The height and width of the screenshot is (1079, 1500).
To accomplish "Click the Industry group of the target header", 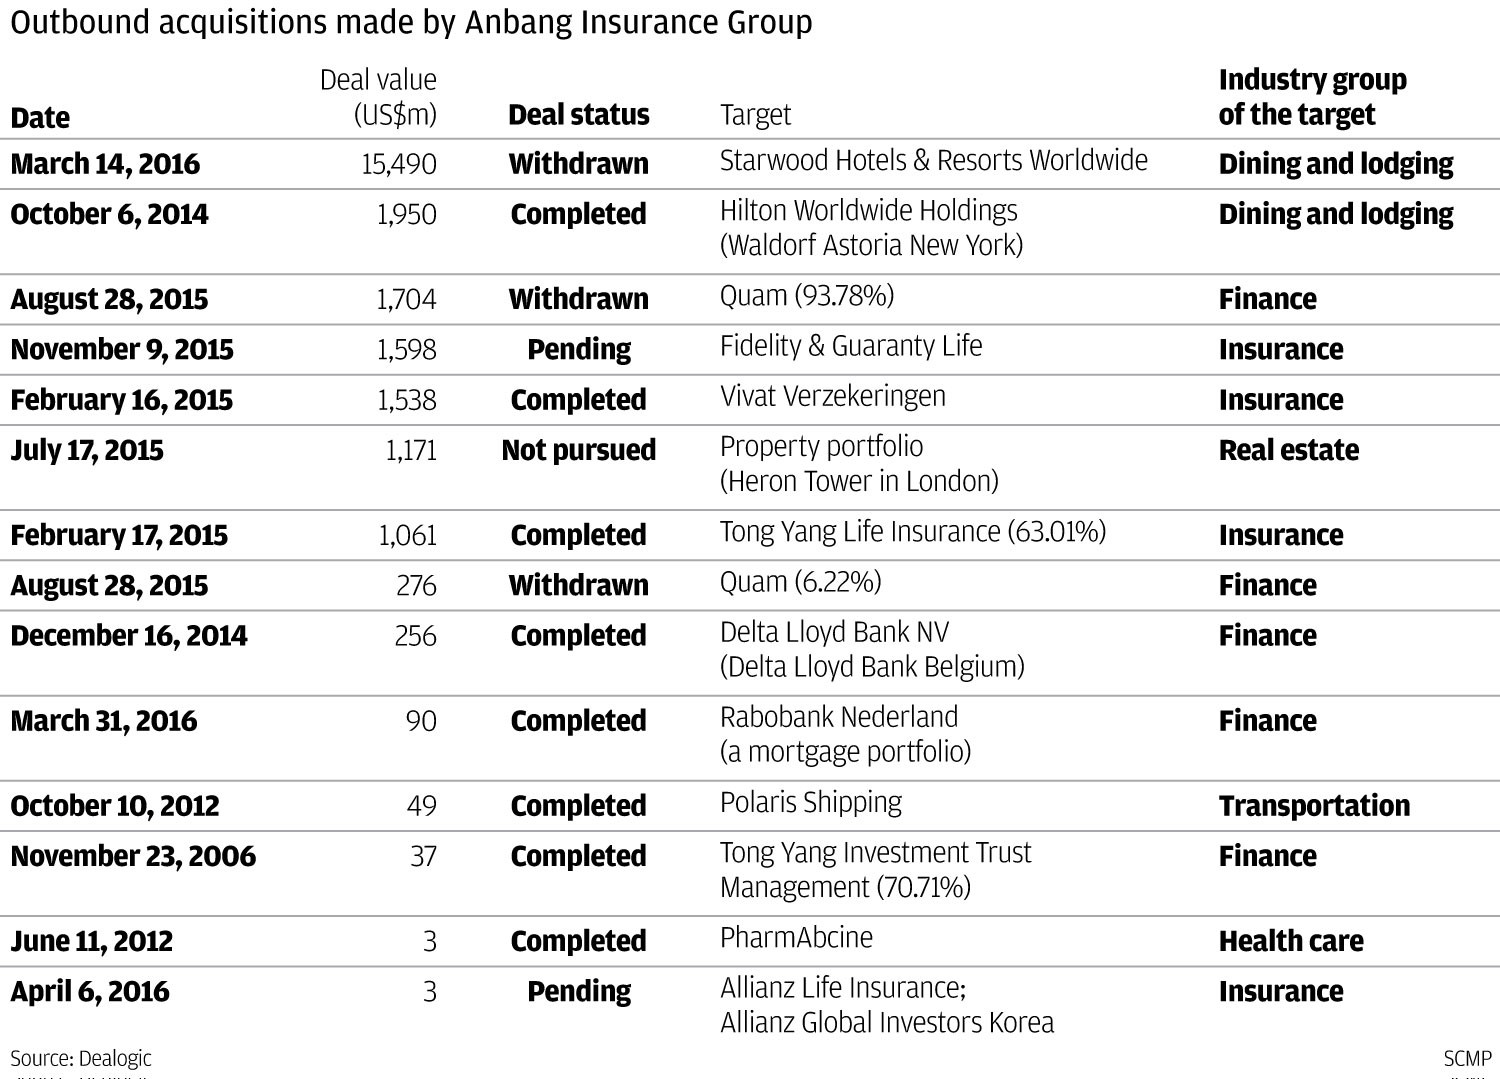I will coord(1311,97).
